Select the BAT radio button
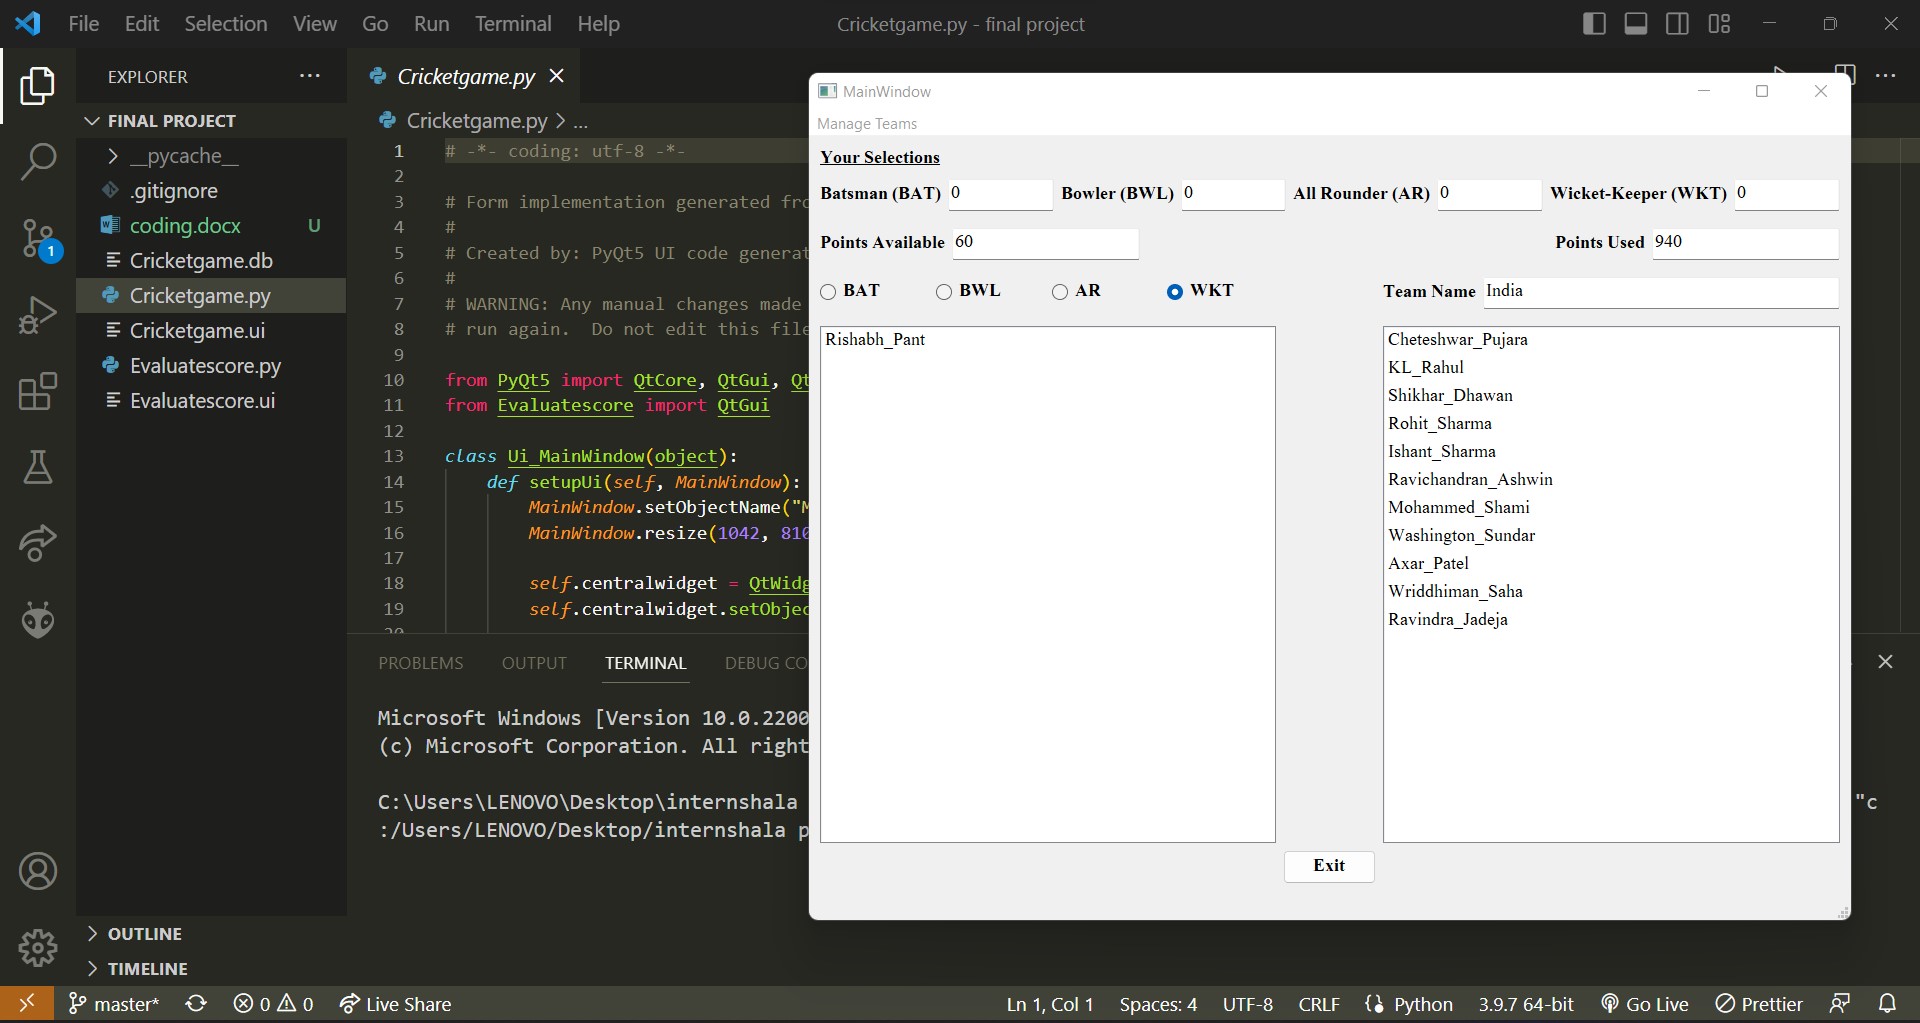 click(828, 291)
